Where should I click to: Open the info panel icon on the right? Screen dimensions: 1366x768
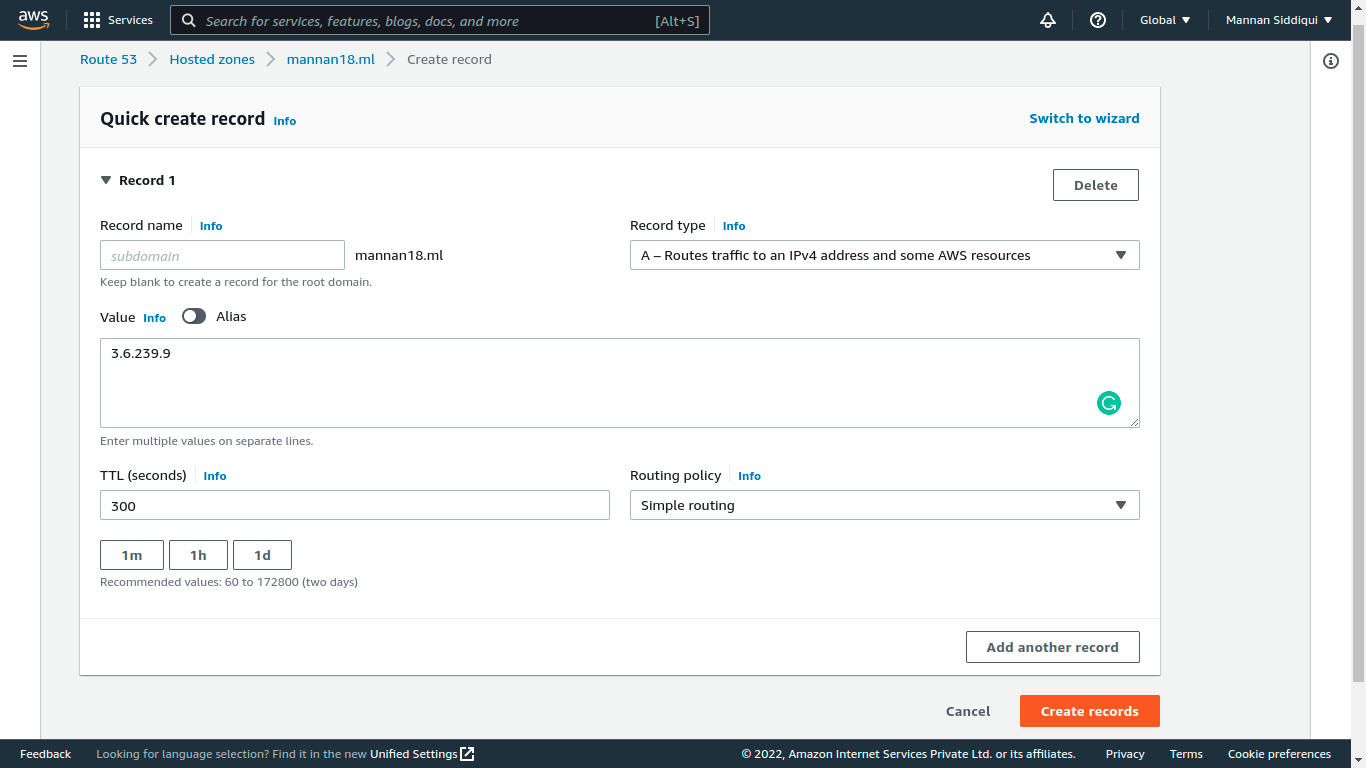click(1331, 61)
